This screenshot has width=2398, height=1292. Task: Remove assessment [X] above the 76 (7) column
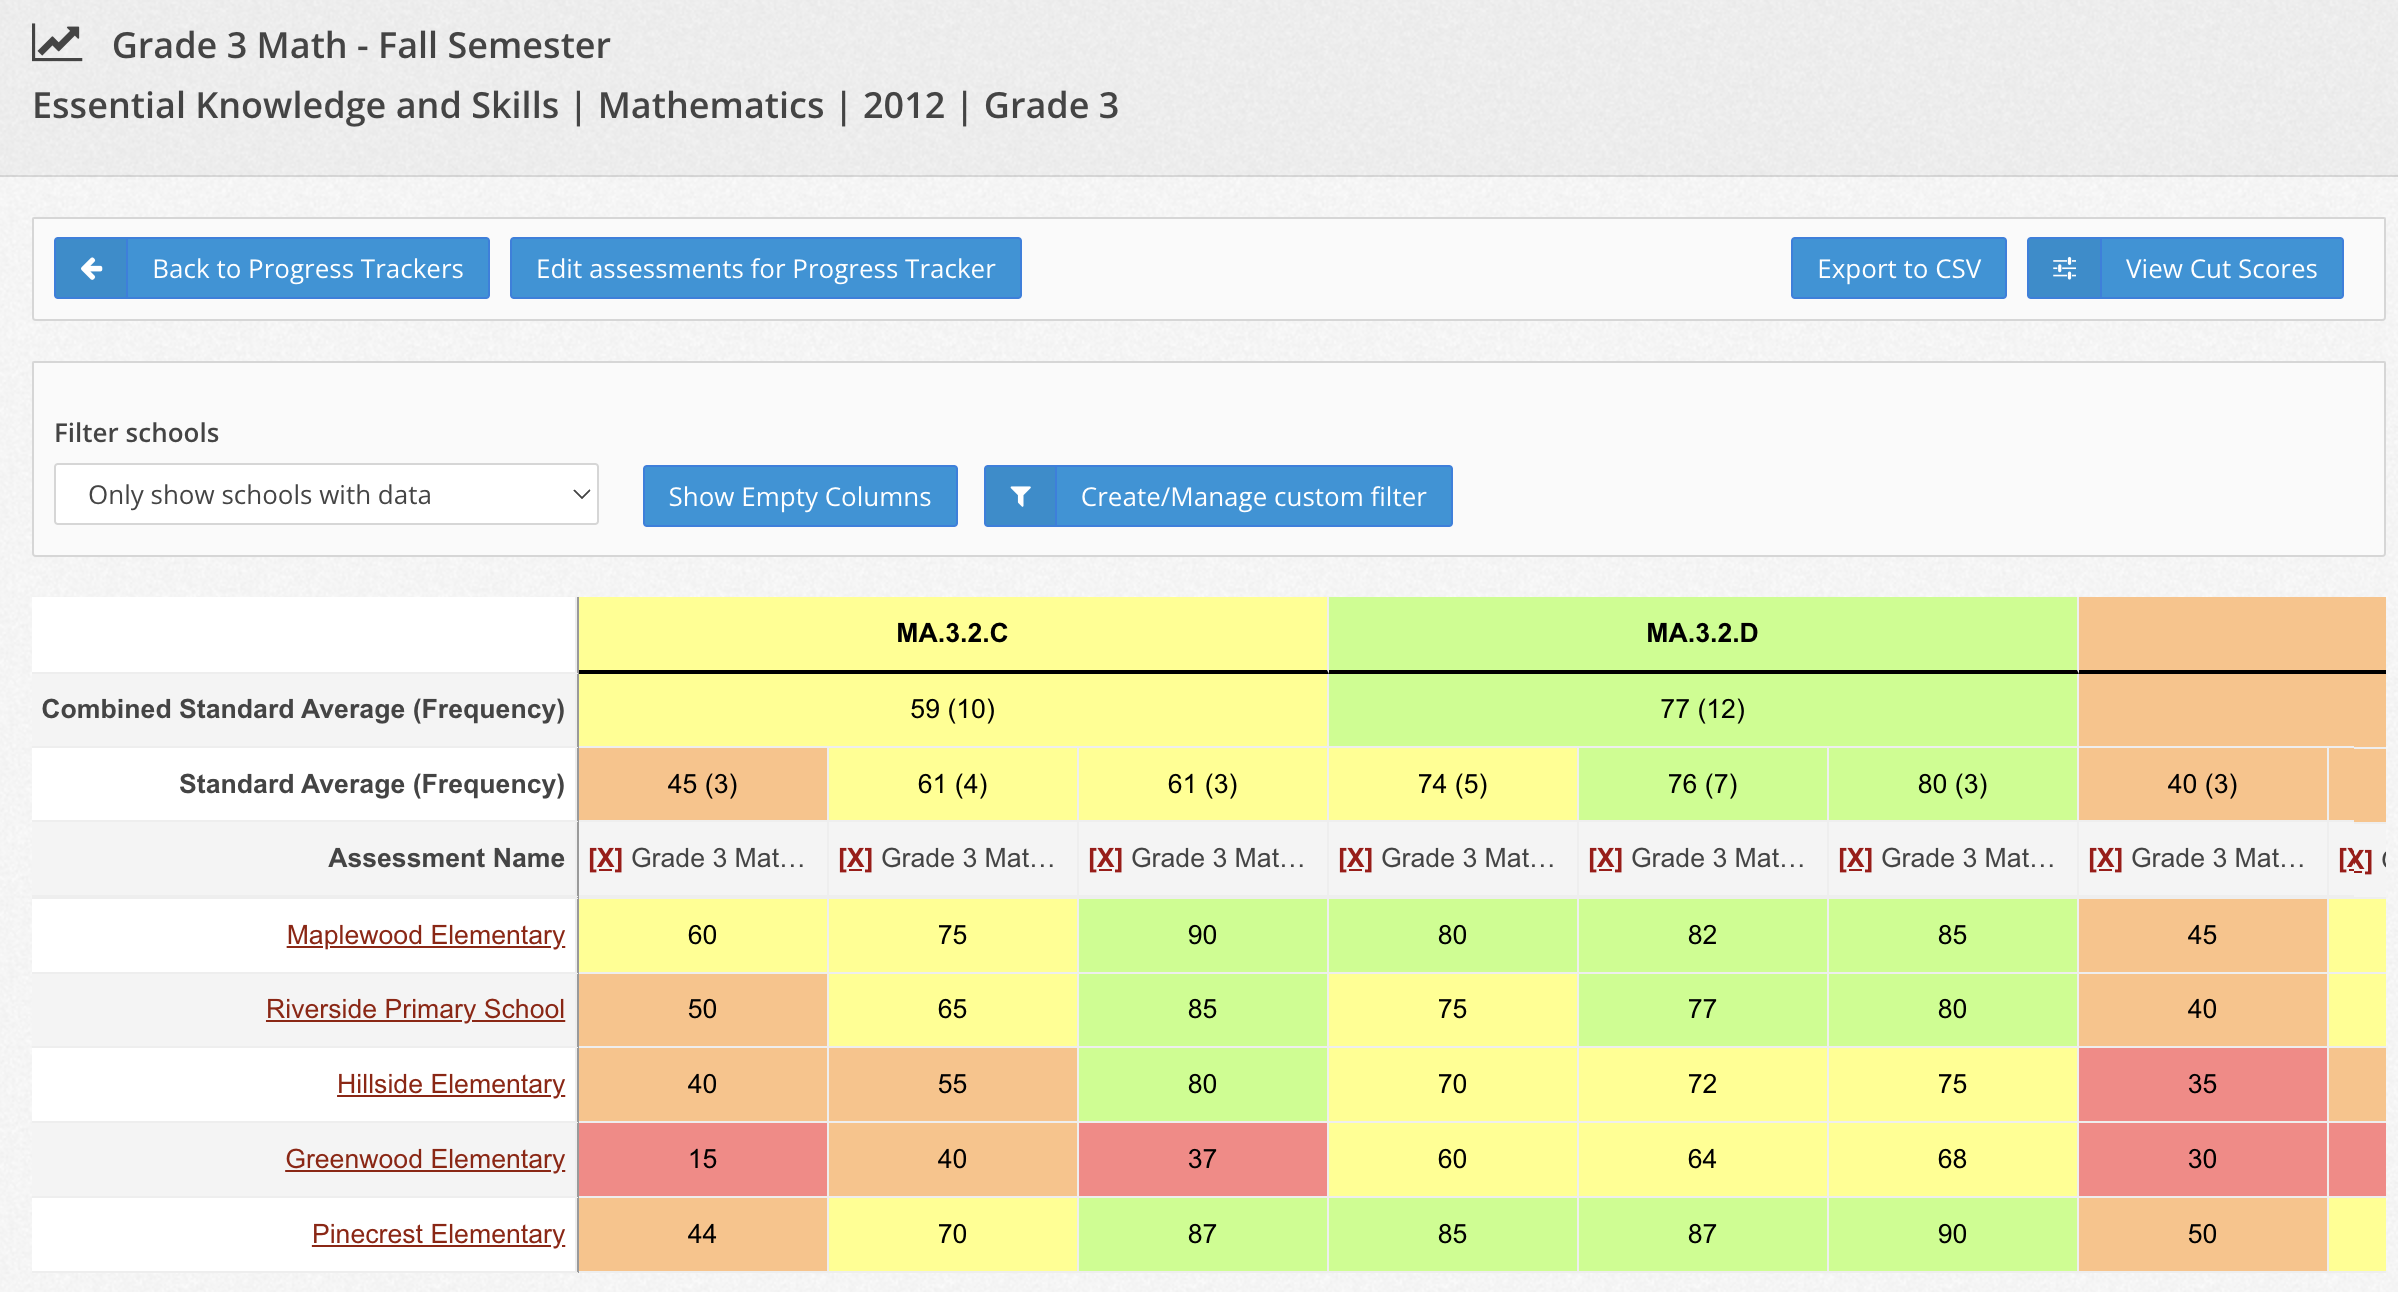click(x=1605, y=858)
